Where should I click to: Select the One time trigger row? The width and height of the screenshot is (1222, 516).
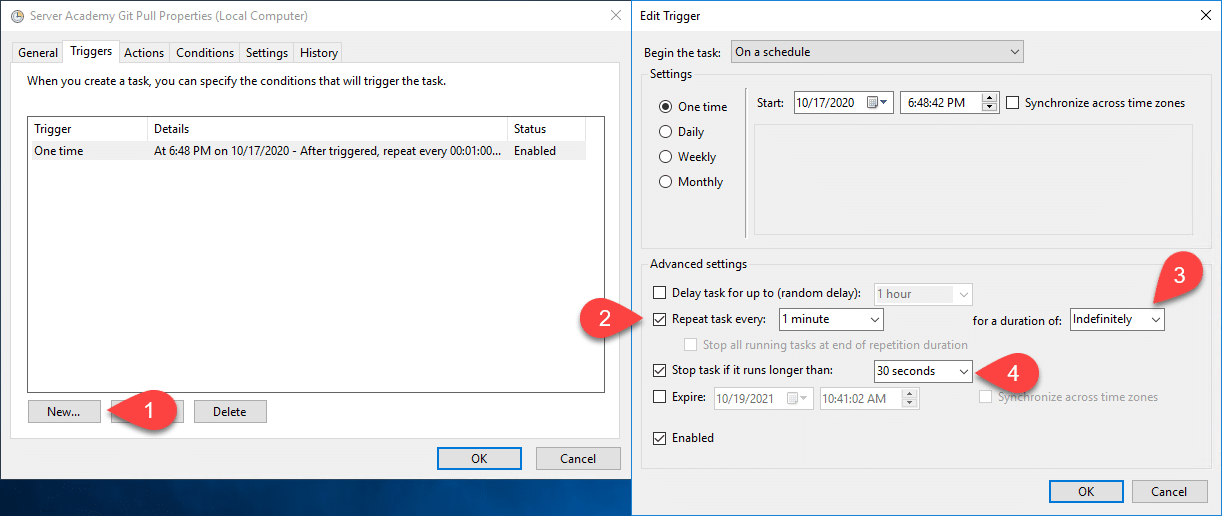tap(300, 151)
